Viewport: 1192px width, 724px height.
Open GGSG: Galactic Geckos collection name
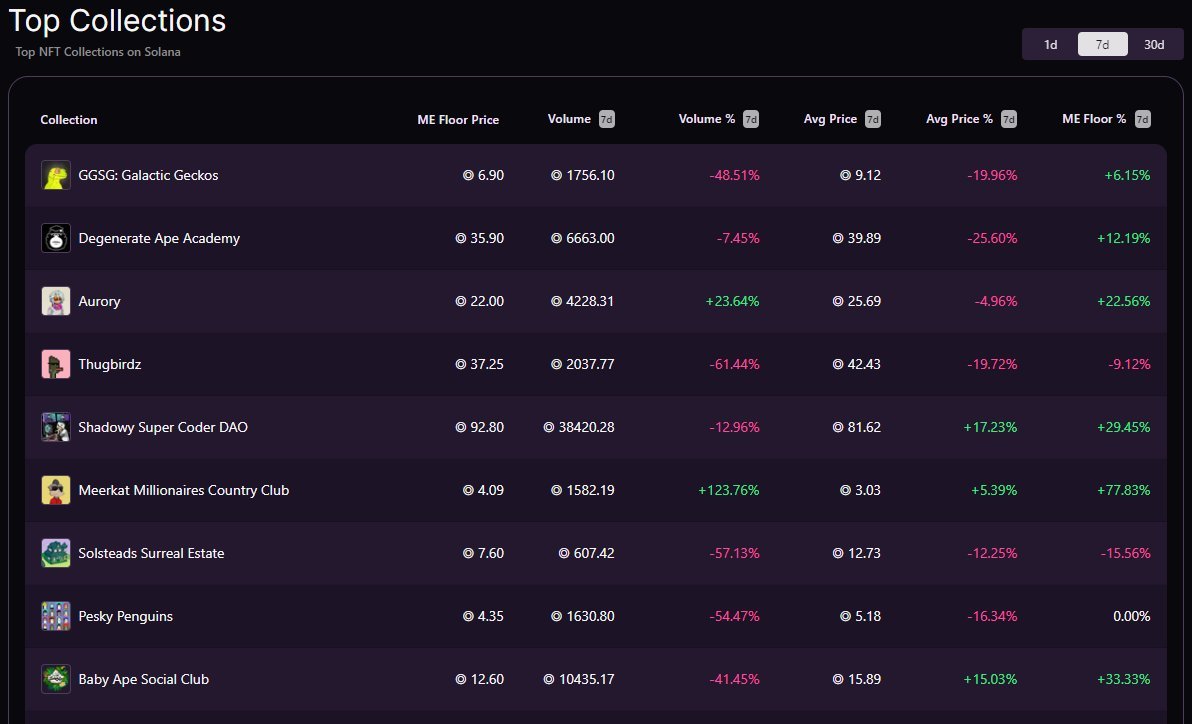[148, 175]
